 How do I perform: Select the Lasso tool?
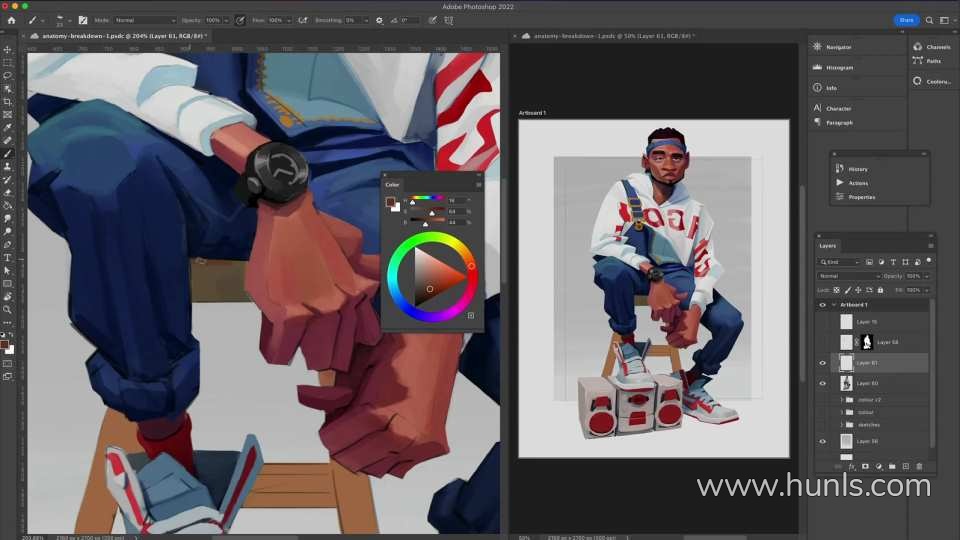tap(7, 75)
